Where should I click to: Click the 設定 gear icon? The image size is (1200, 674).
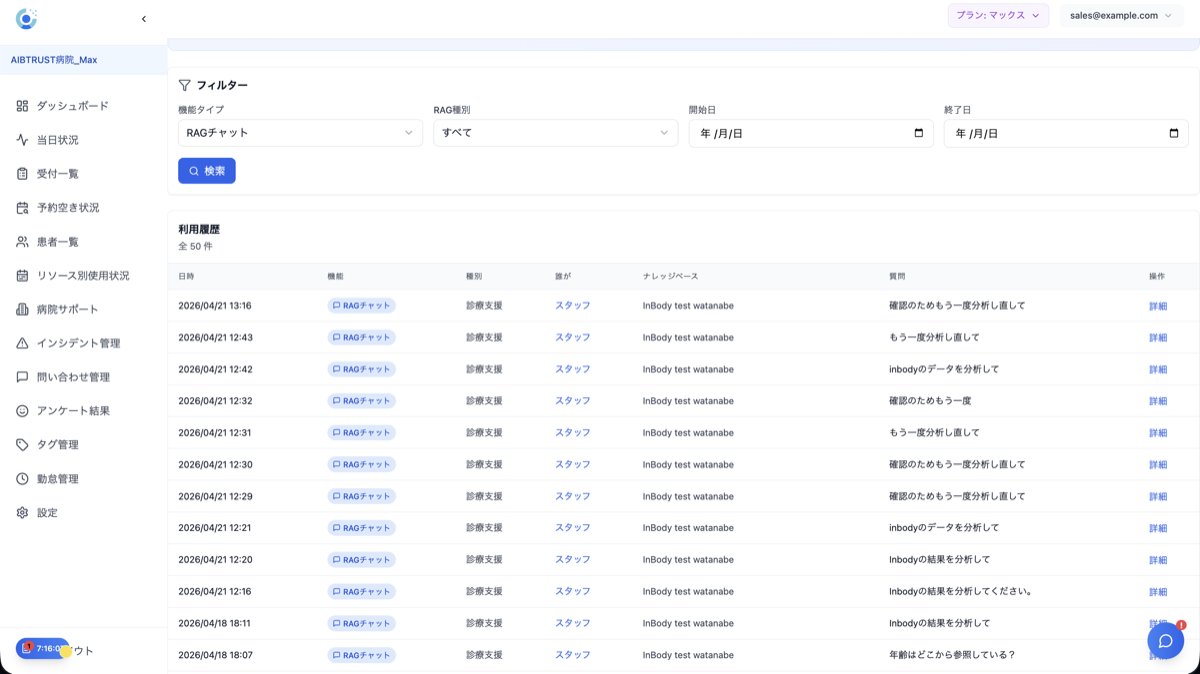pos(22,513)
